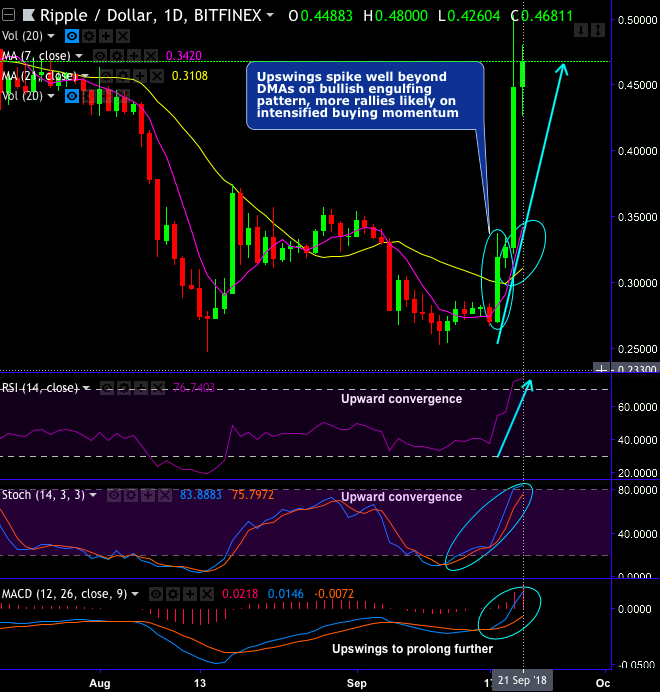Toggle visibility eye for RSI (14, close)
The width and height of the screenshot is (660, 692).
pos(106,388)
